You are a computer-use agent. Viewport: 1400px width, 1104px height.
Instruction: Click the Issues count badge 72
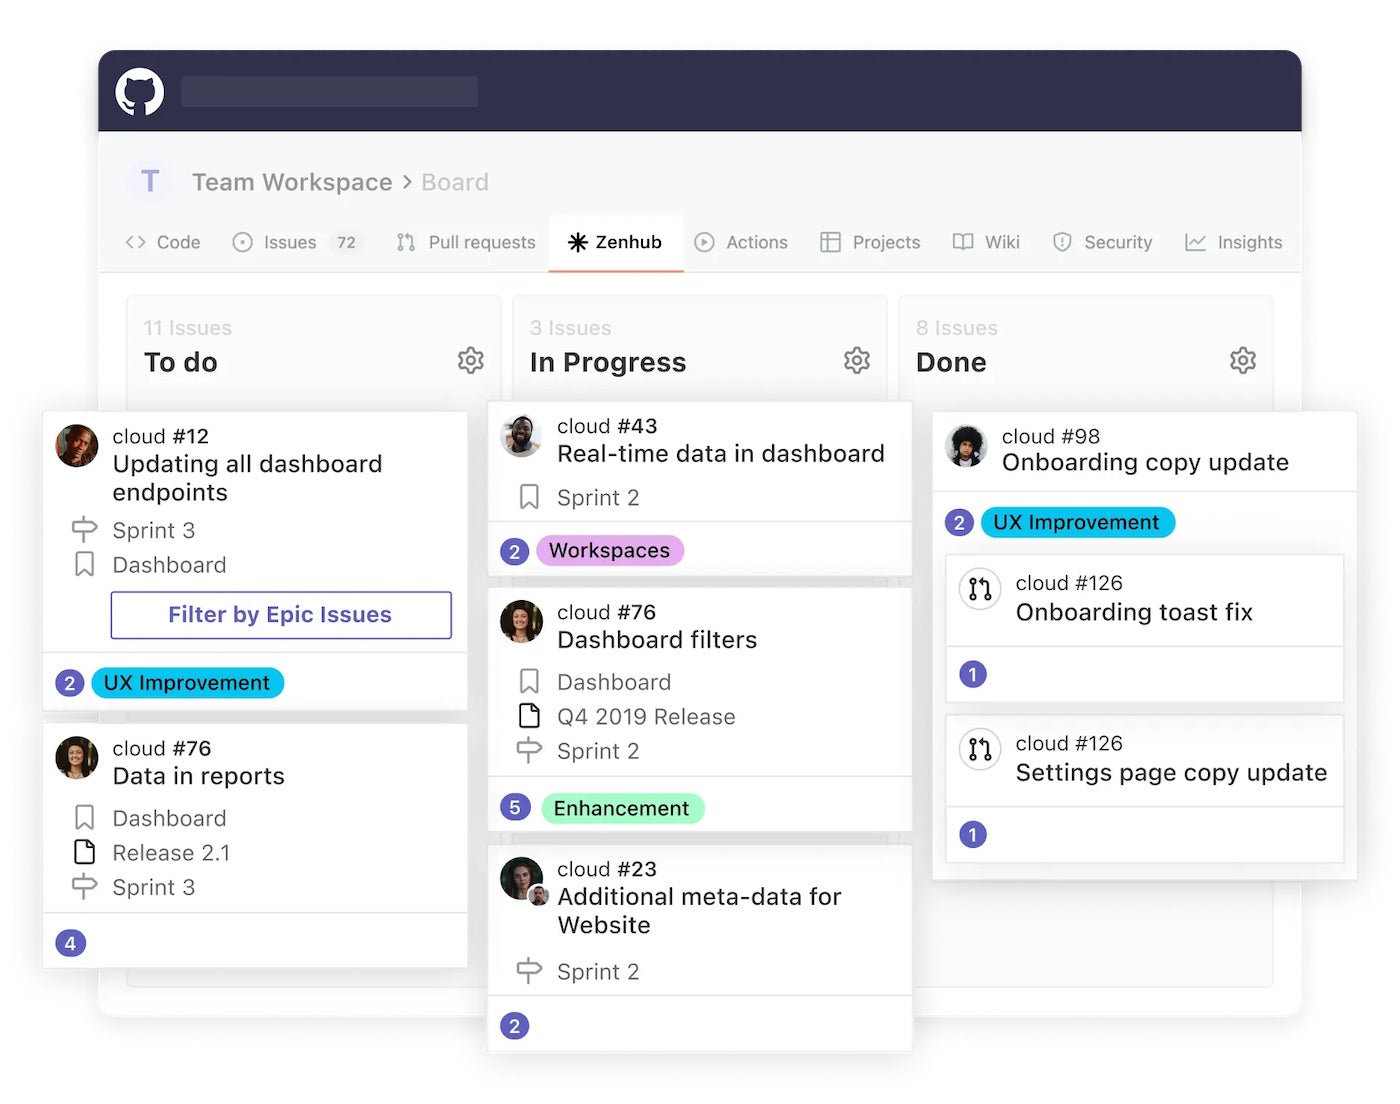[346, 242]
